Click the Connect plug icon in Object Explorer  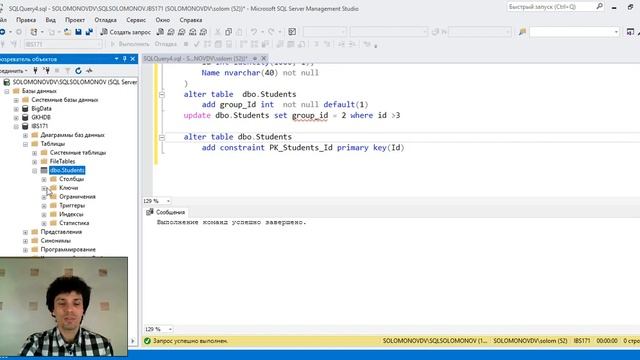36,71
